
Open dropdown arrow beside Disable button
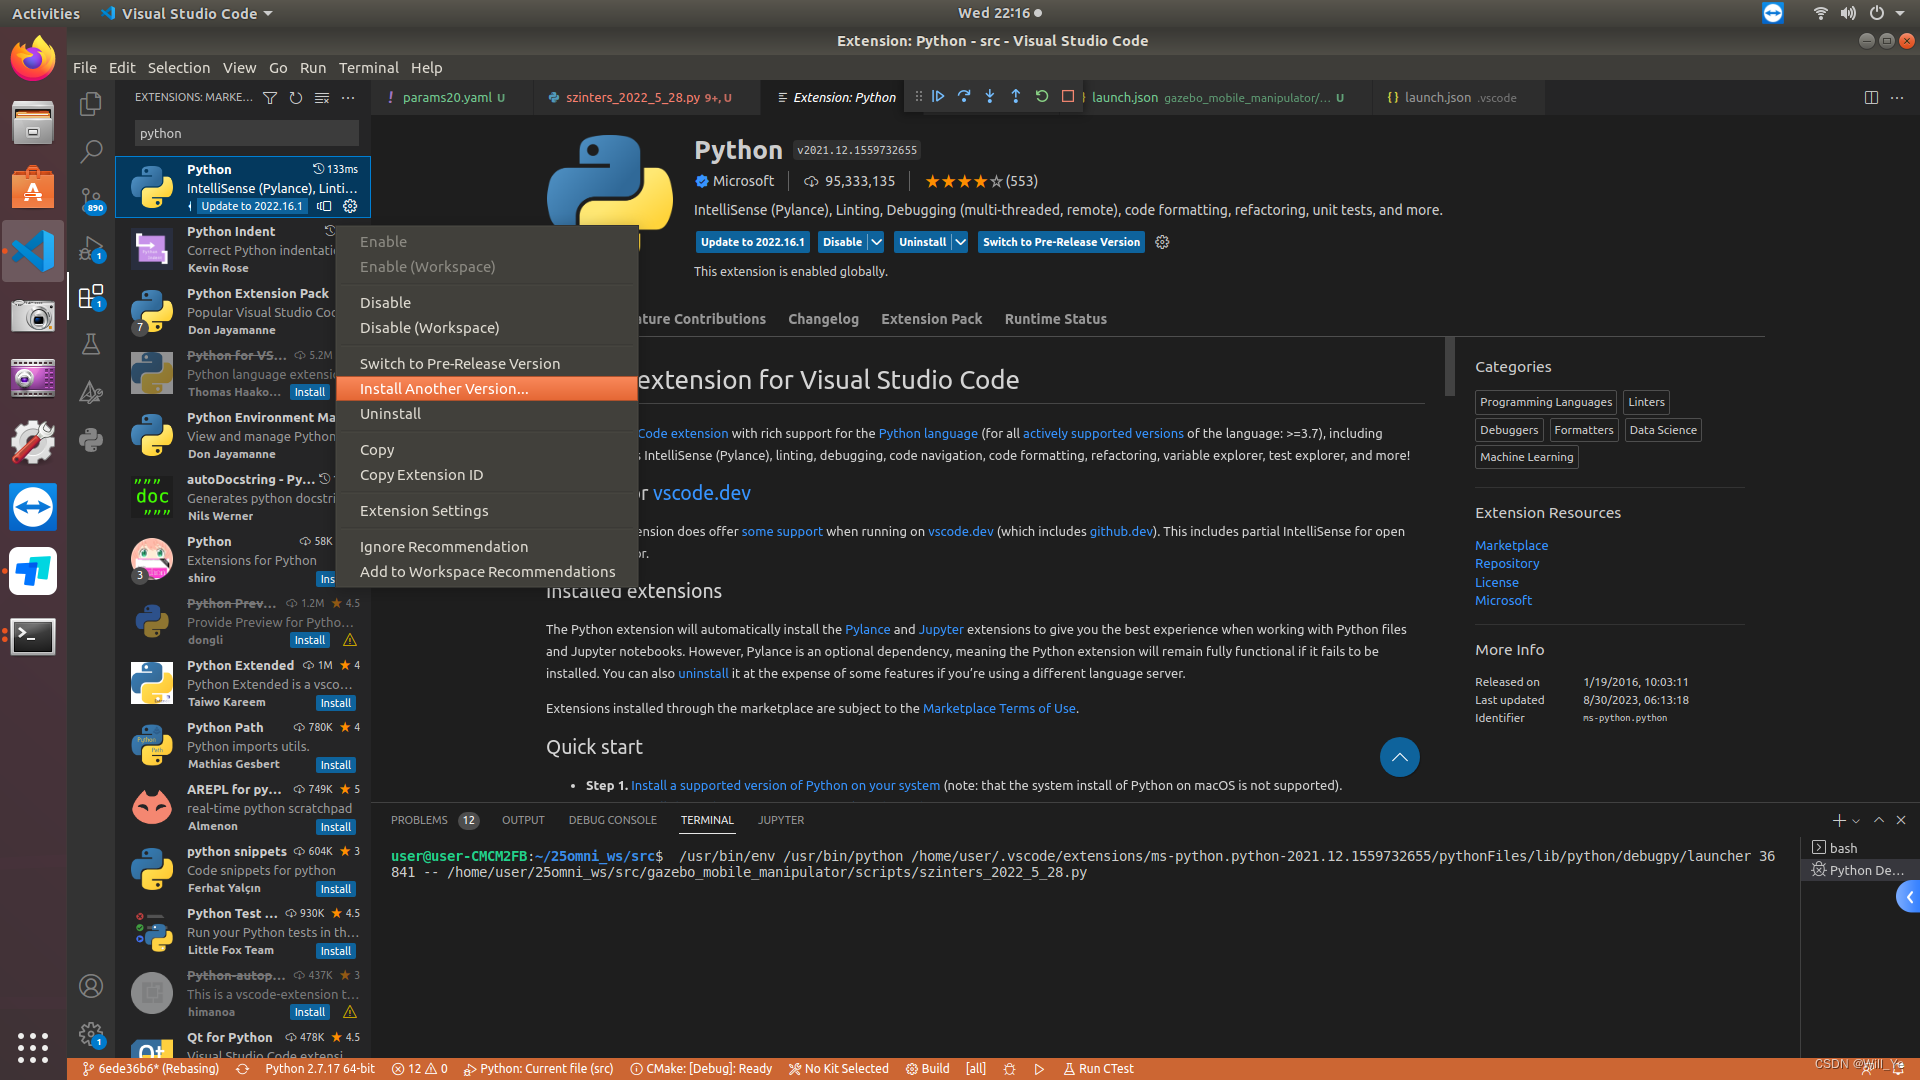click(876, 242)
